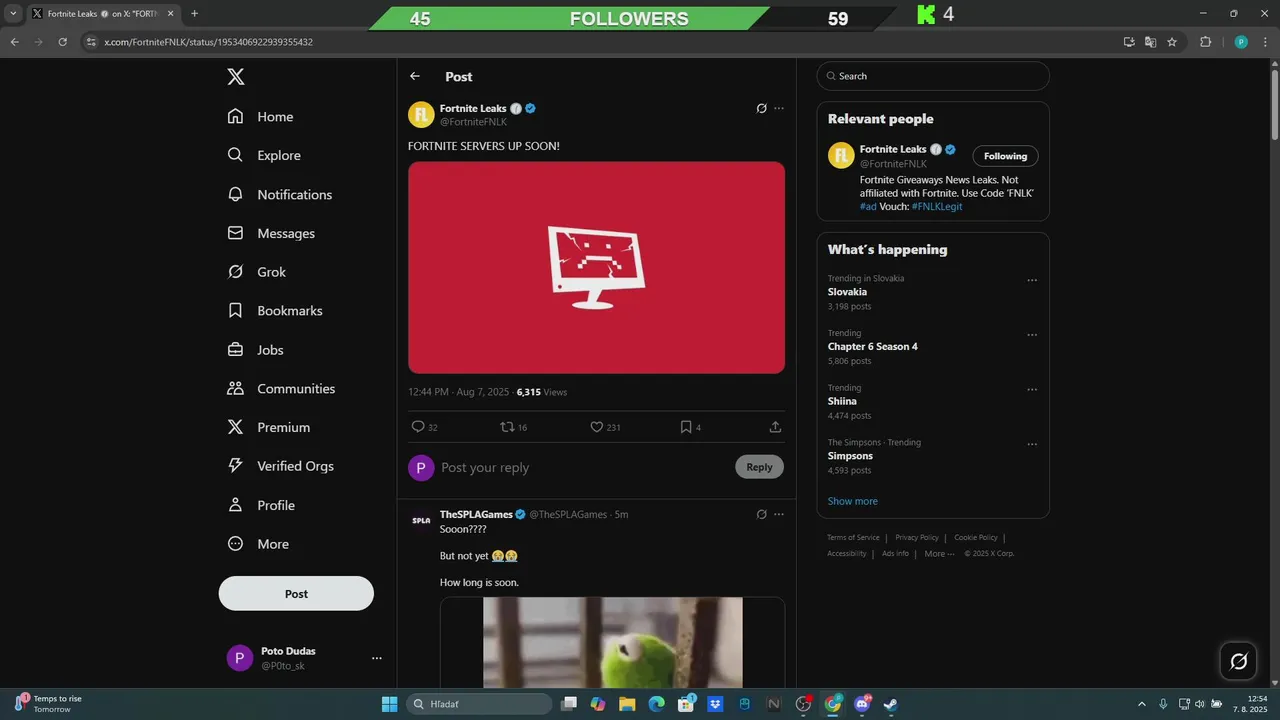Open a new browser tab with plus icon
This screenshot has height=720, width=1280.
click(x=194, y=13)
